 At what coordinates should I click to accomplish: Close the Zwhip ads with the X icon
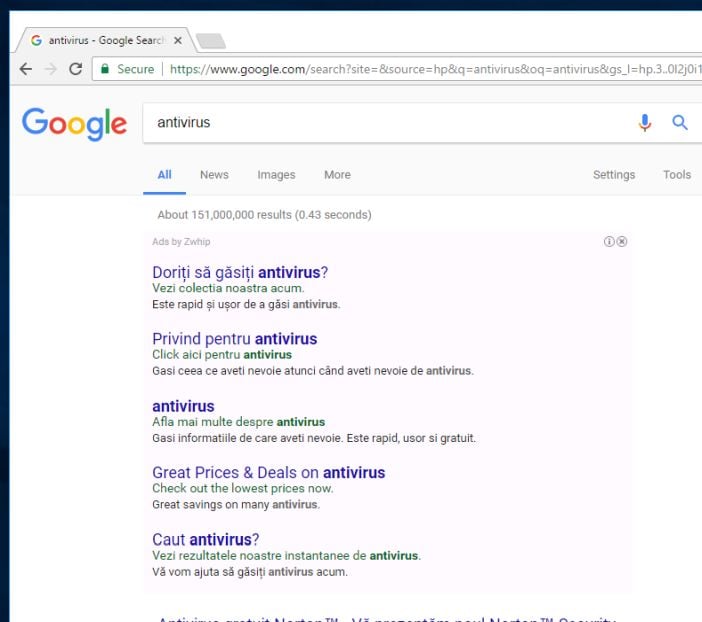(621, 242)
